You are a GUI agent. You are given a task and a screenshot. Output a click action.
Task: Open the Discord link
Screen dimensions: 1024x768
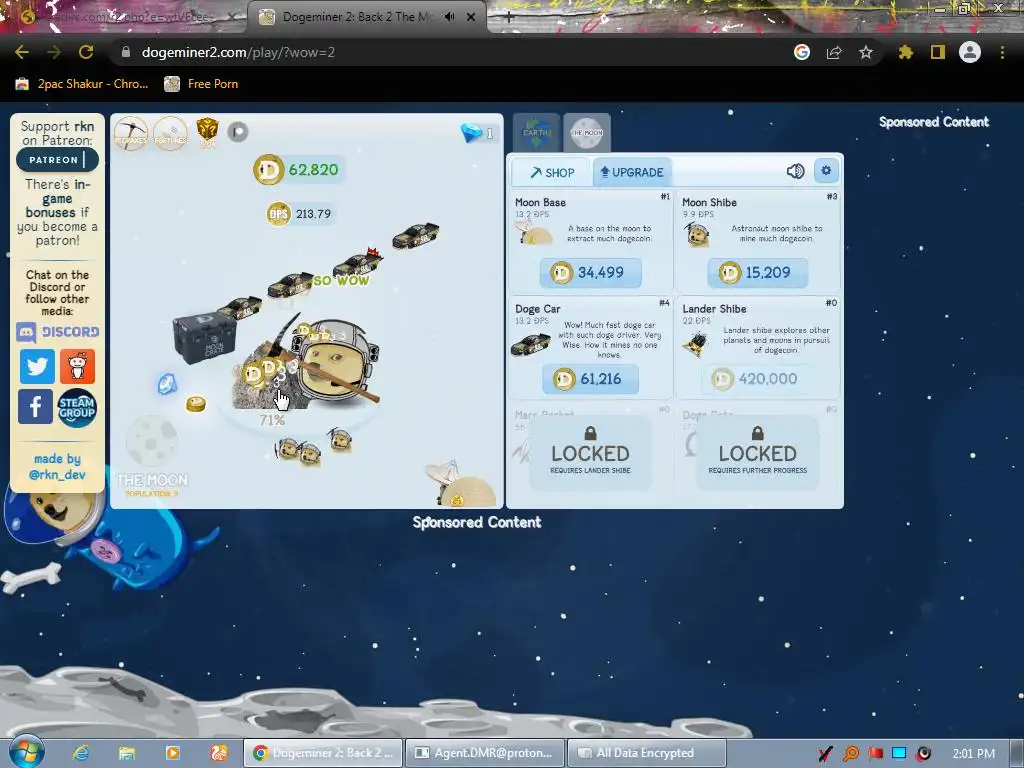57,332
